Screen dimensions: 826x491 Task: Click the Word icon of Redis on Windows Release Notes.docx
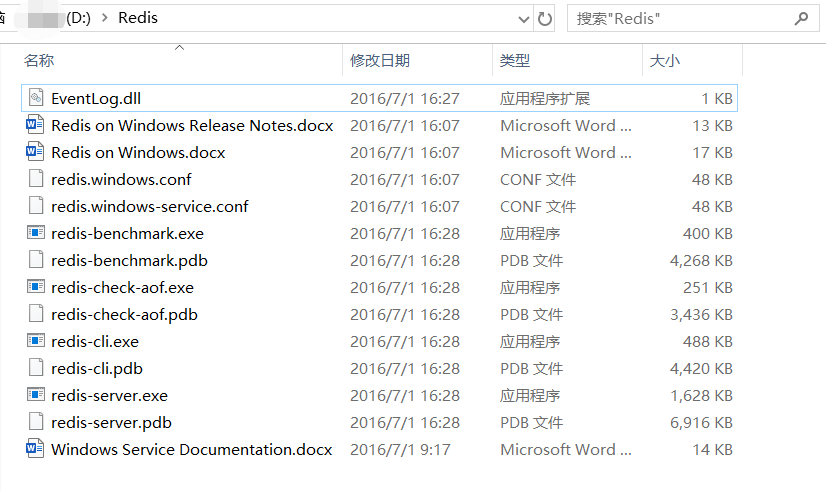[35, 125]
